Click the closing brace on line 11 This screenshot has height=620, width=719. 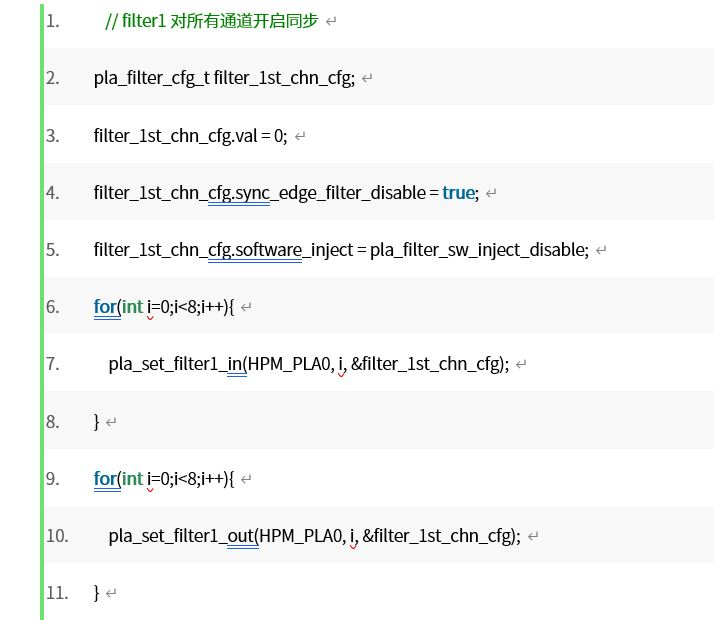97,593
